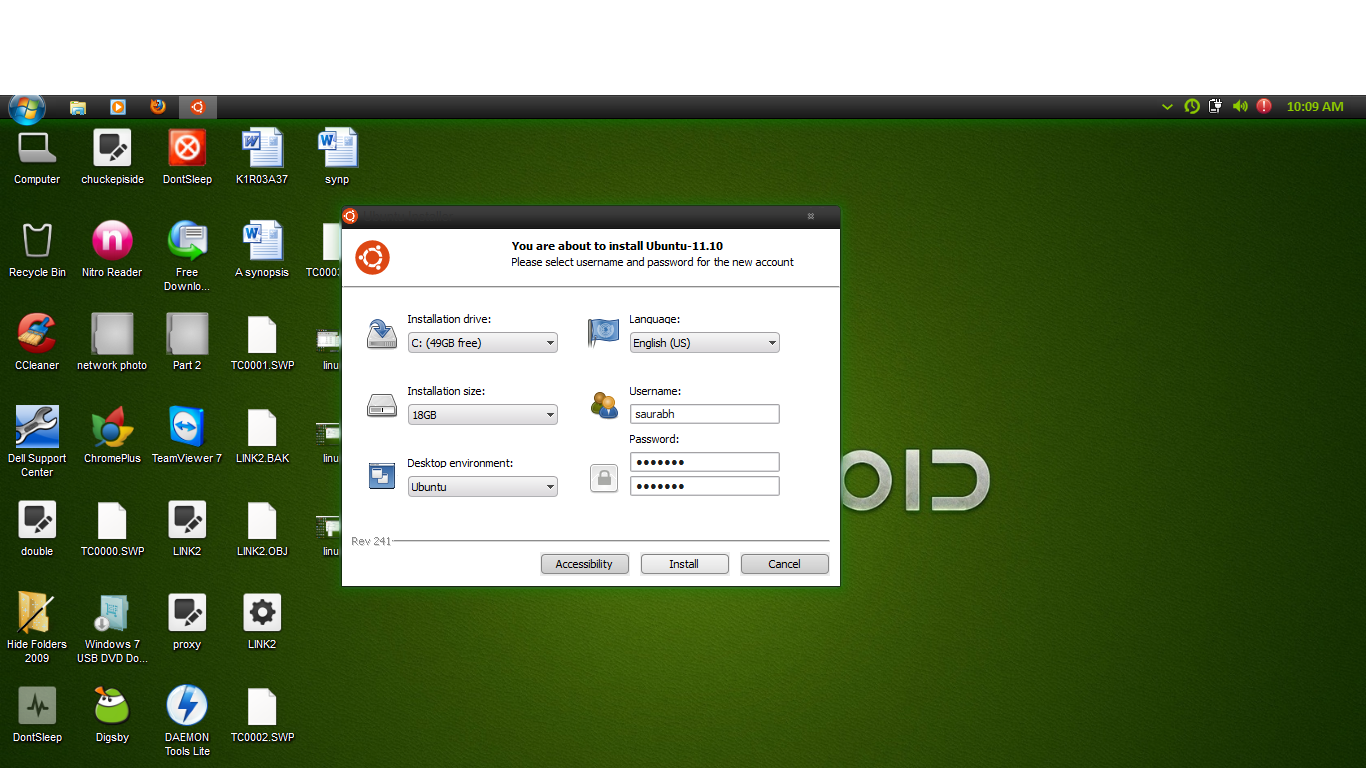Viewport: 1366px width, 768px height.
Task: Select the Recycle Bin icon
Action: [37, 250]
